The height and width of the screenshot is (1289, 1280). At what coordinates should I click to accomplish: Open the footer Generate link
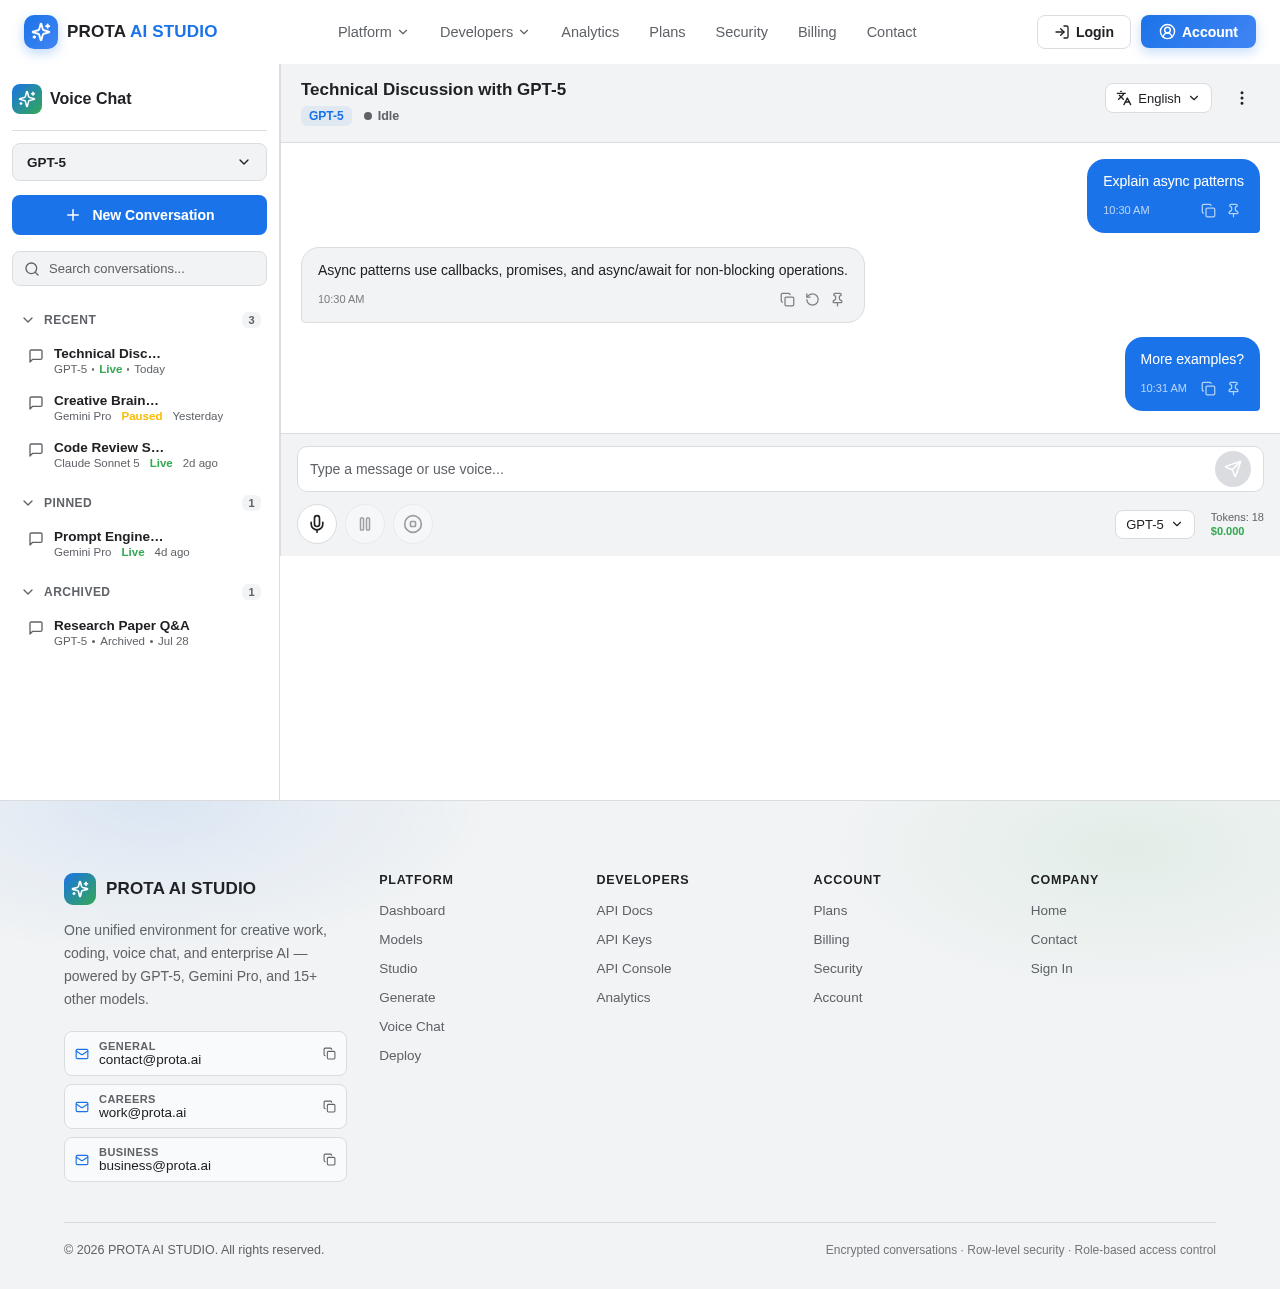click(x=407, y=998)
